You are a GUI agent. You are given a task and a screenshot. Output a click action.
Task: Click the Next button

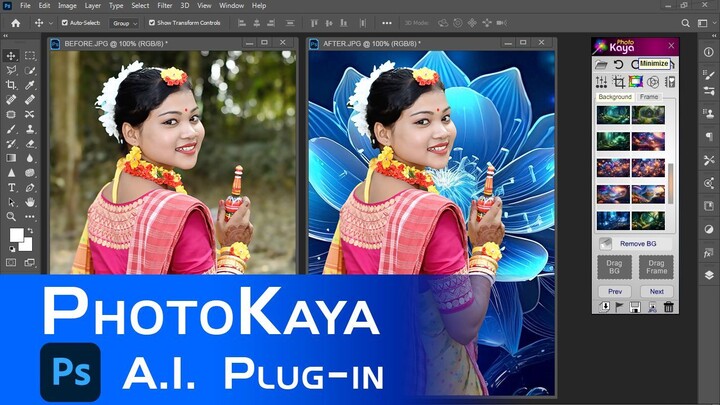pos(657,291)
